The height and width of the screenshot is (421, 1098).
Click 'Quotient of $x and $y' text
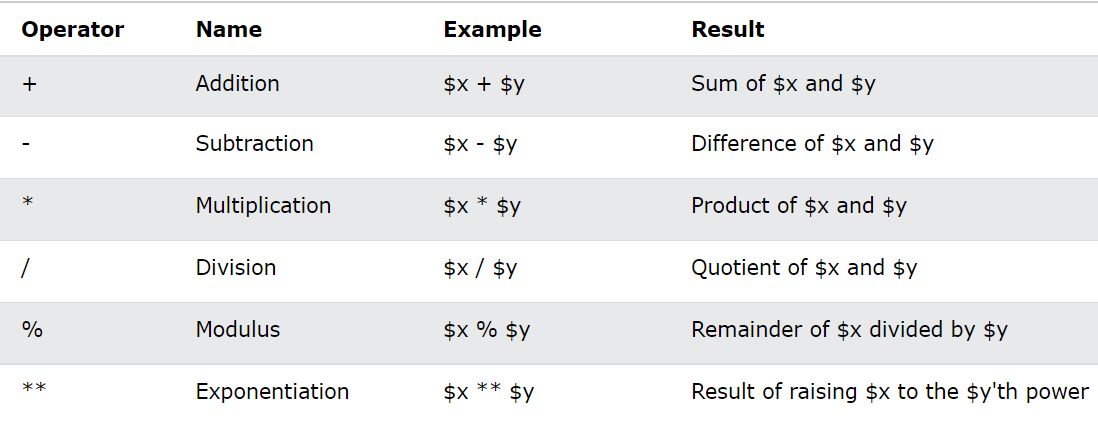tap(805, 268)
